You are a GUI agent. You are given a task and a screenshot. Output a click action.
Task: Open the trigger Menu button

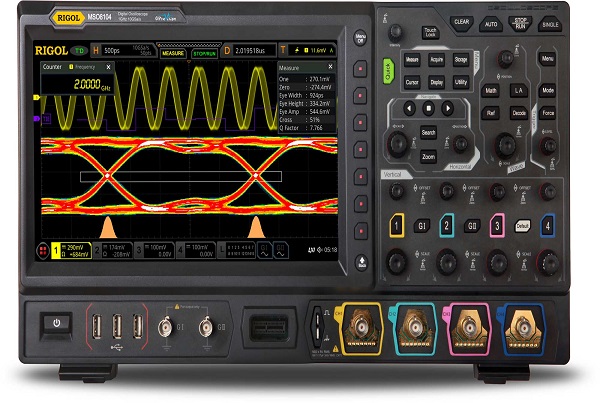click(547, 59)
